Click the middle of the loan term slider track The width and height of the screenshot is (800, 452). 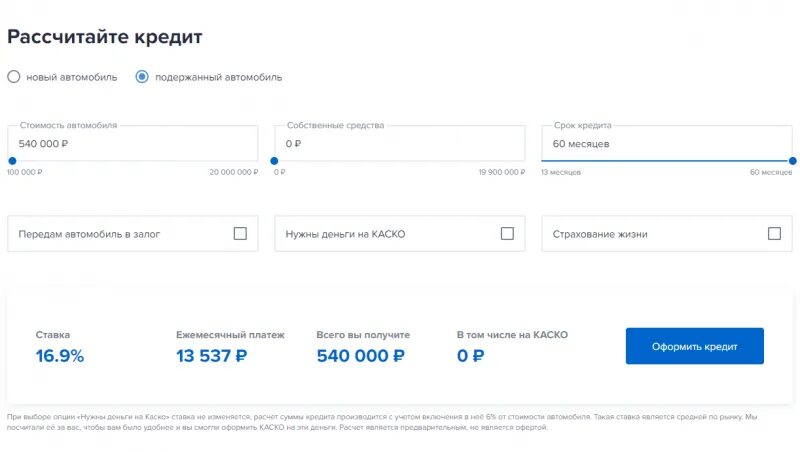click(x=667, y=161)
